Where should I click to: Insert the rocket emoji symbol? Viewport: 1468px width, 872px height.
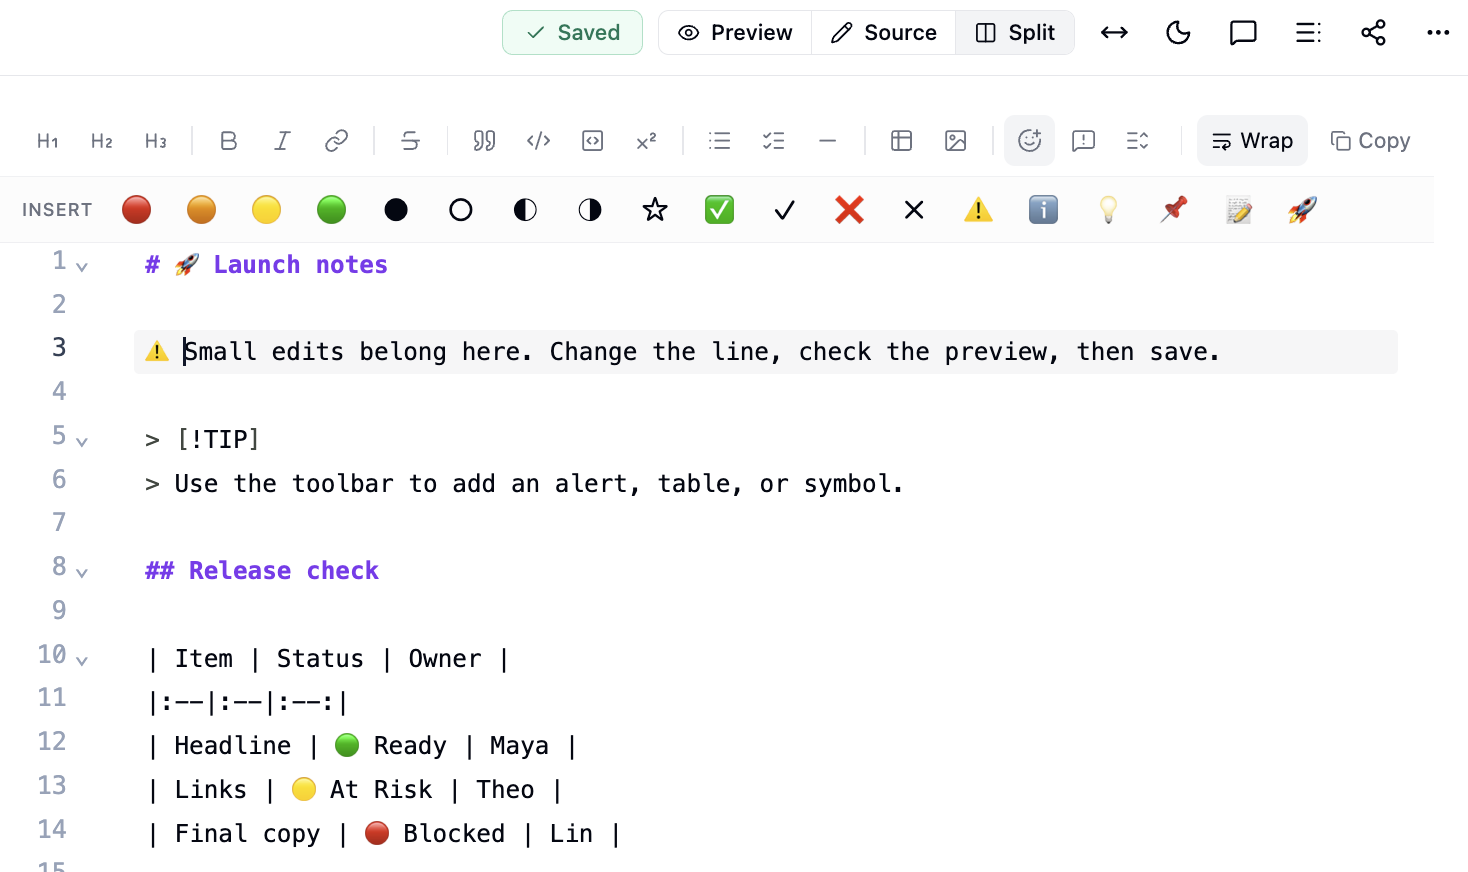pos(1302,210)
